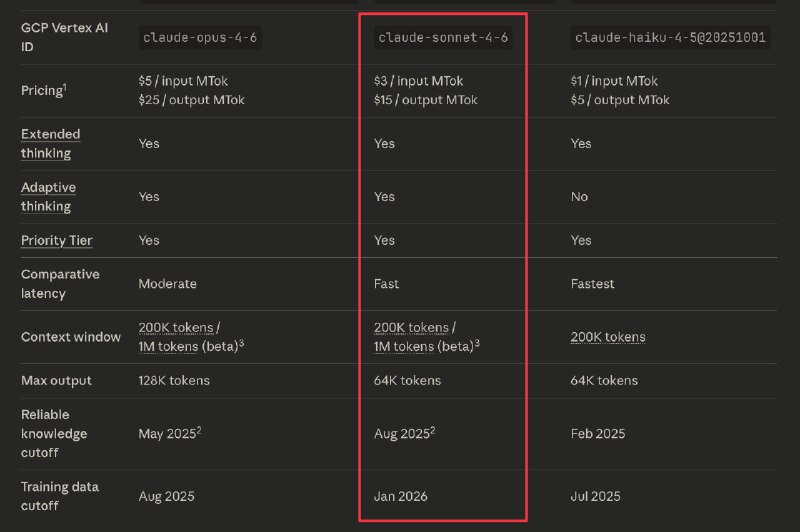Click the 128K tokens max output value
Image resolution: width=800 pixels, height=532 pixels.
[174, 380]
